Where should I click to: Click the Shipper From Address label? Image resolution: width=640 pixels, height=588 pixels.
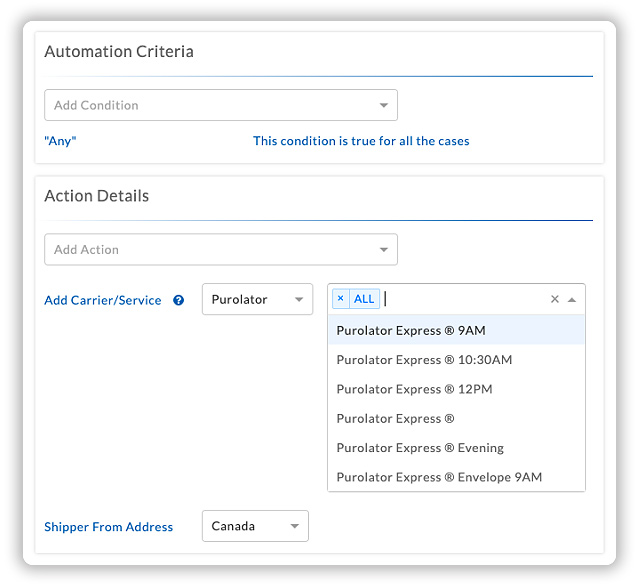(109, 527)
